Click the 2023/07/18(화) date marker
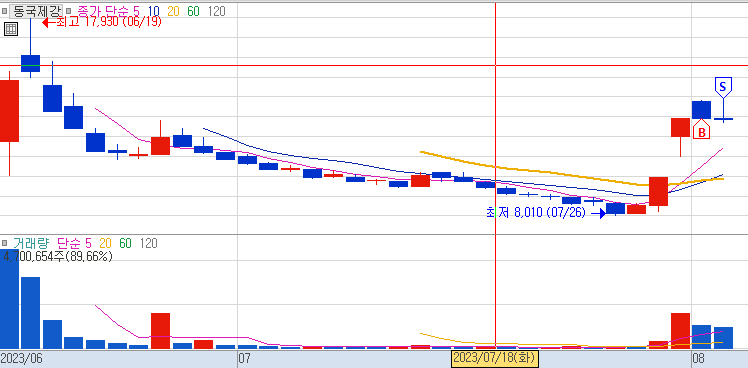 pos(495,357)
